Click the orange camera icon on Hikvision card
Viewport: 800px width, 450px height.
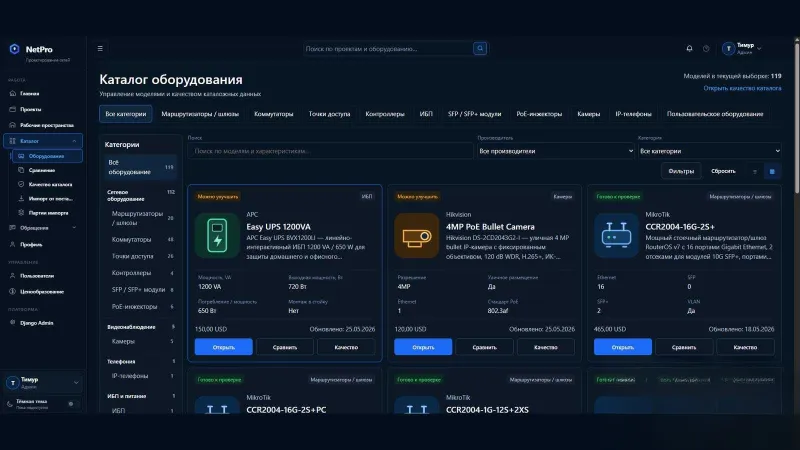pyautogui.click(x=416, y=236)
